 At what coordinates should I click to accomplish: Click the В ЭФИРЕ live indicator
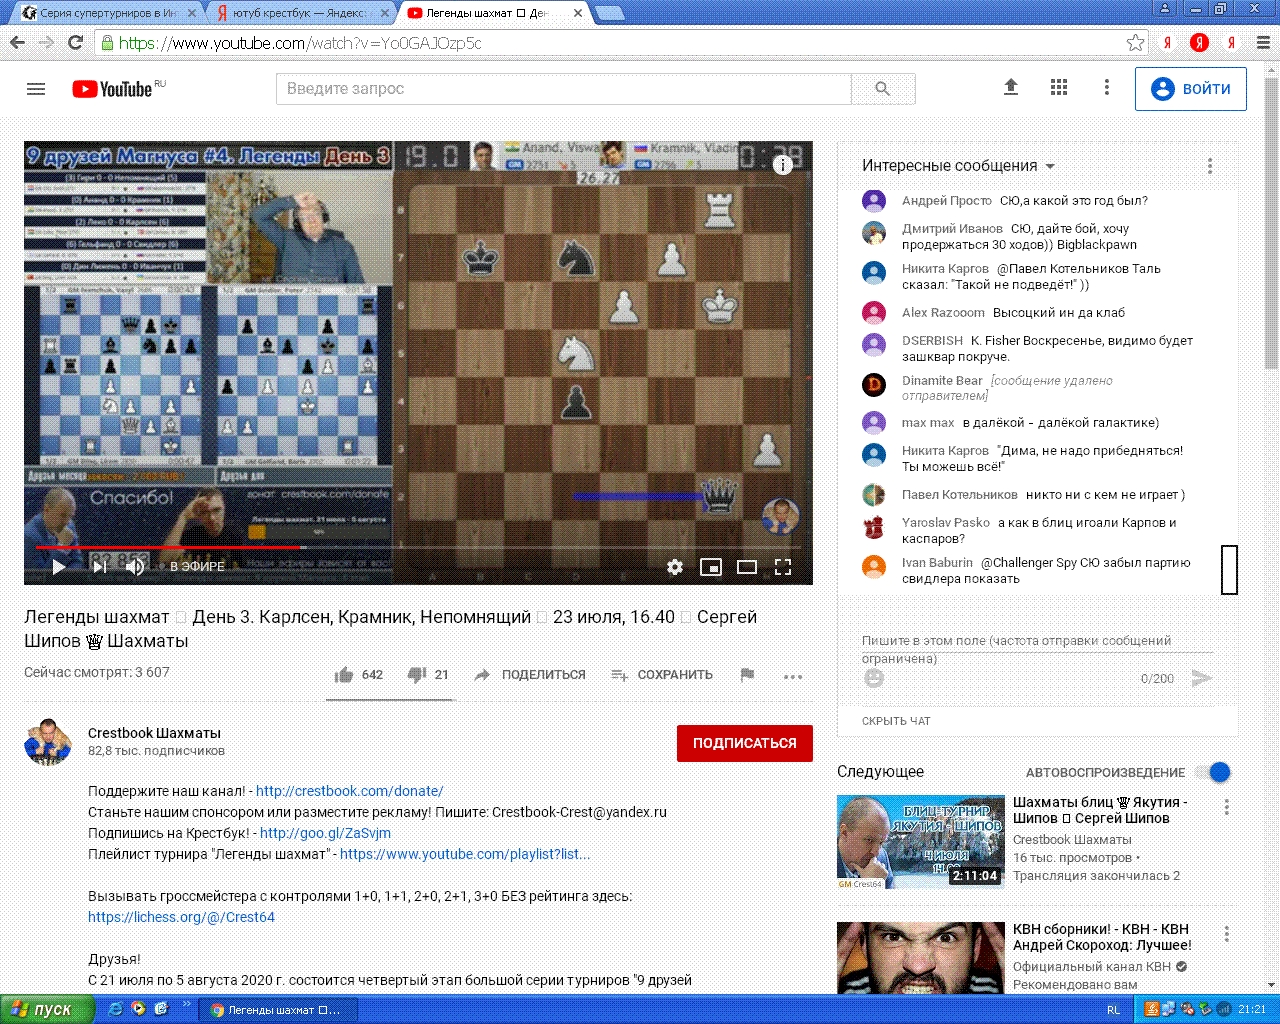tap(197, 567)
